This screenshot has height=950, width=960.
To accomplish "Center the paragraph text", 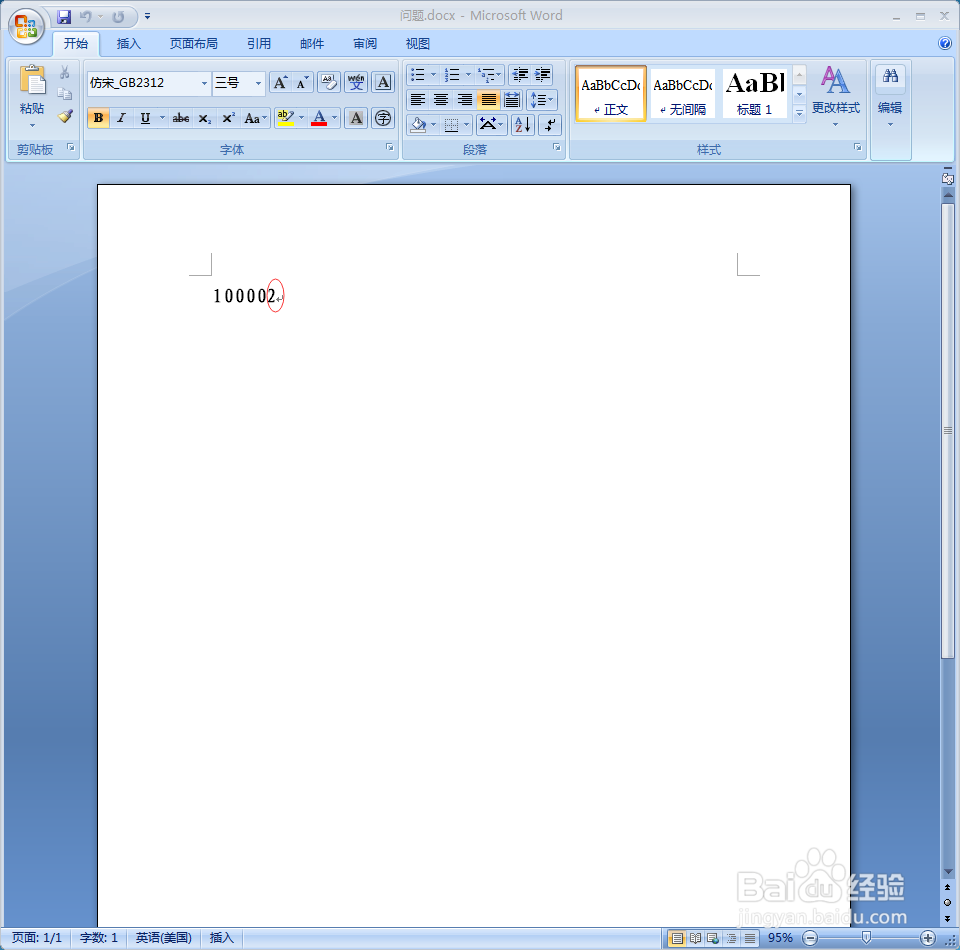I will coord(441,99).
